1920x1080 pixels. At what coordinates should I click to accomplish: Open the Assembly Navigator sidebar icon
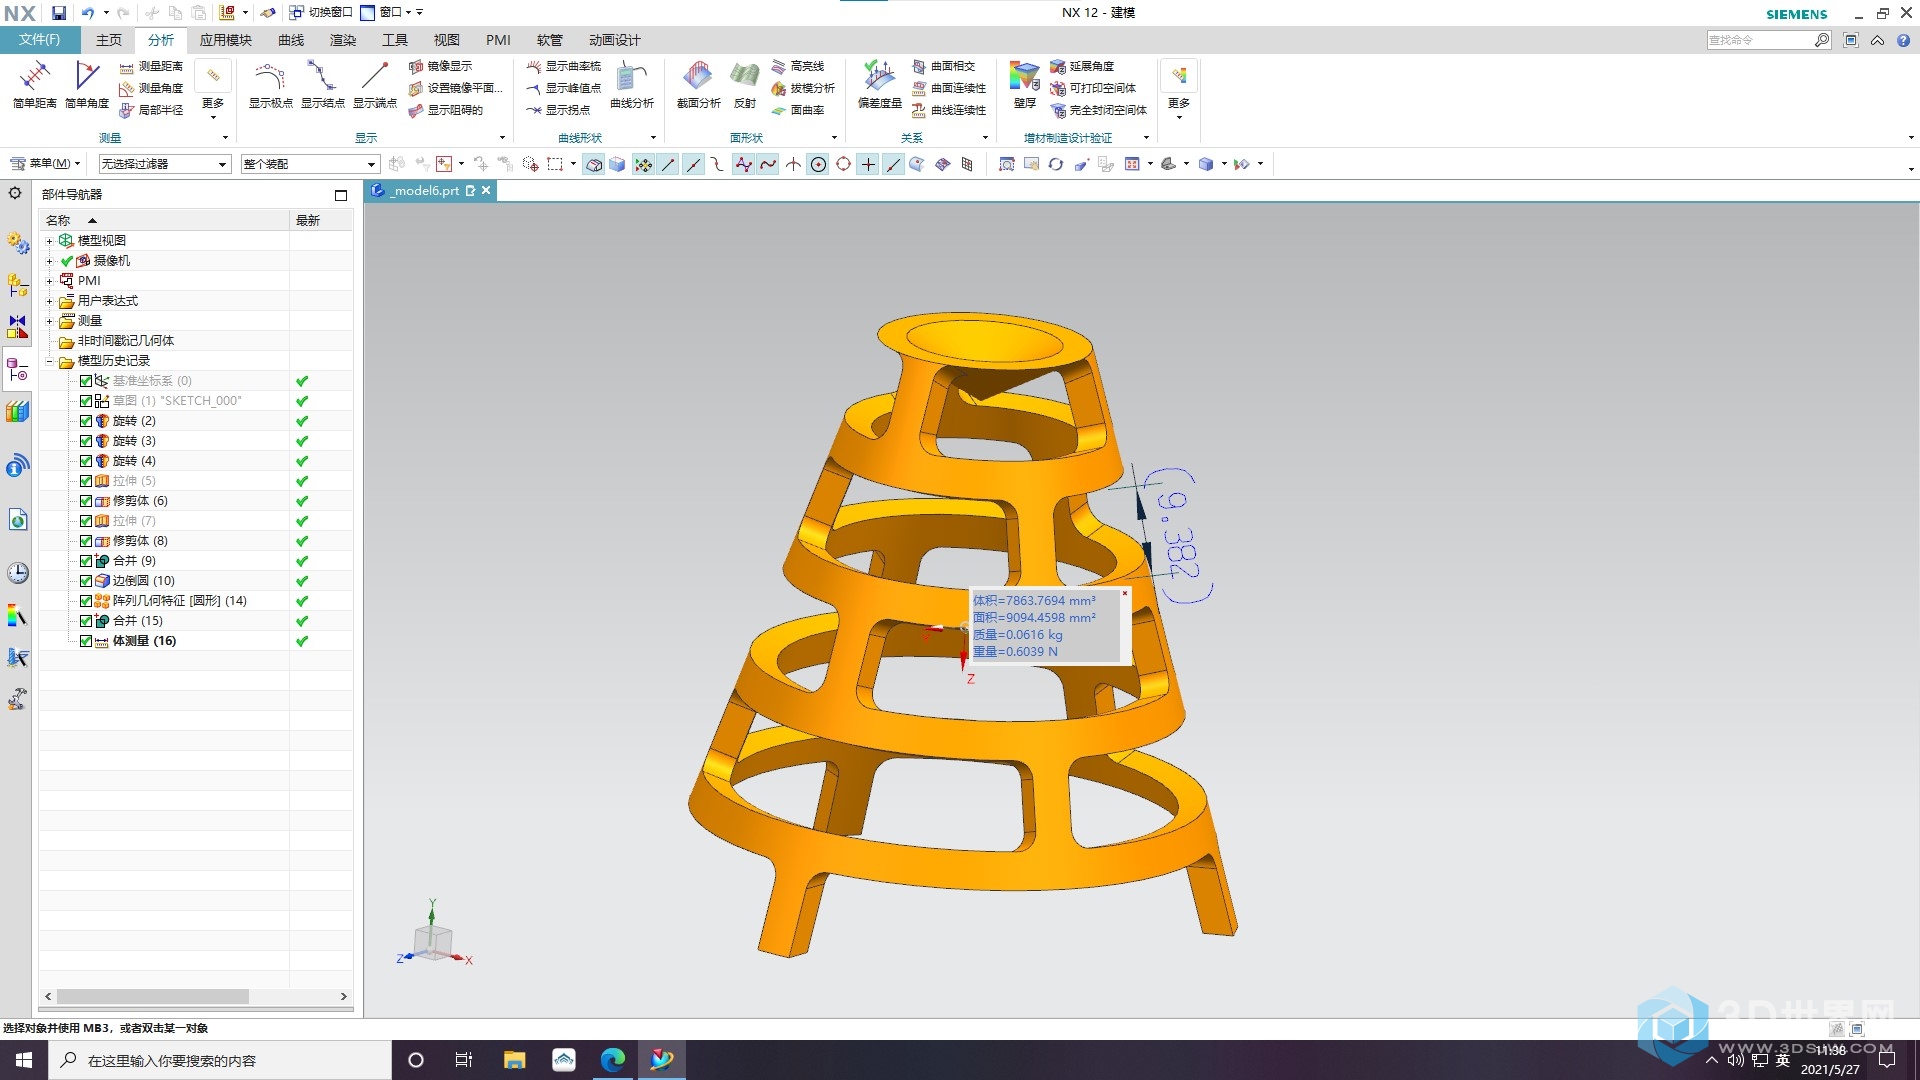click(x=17, y=285)
